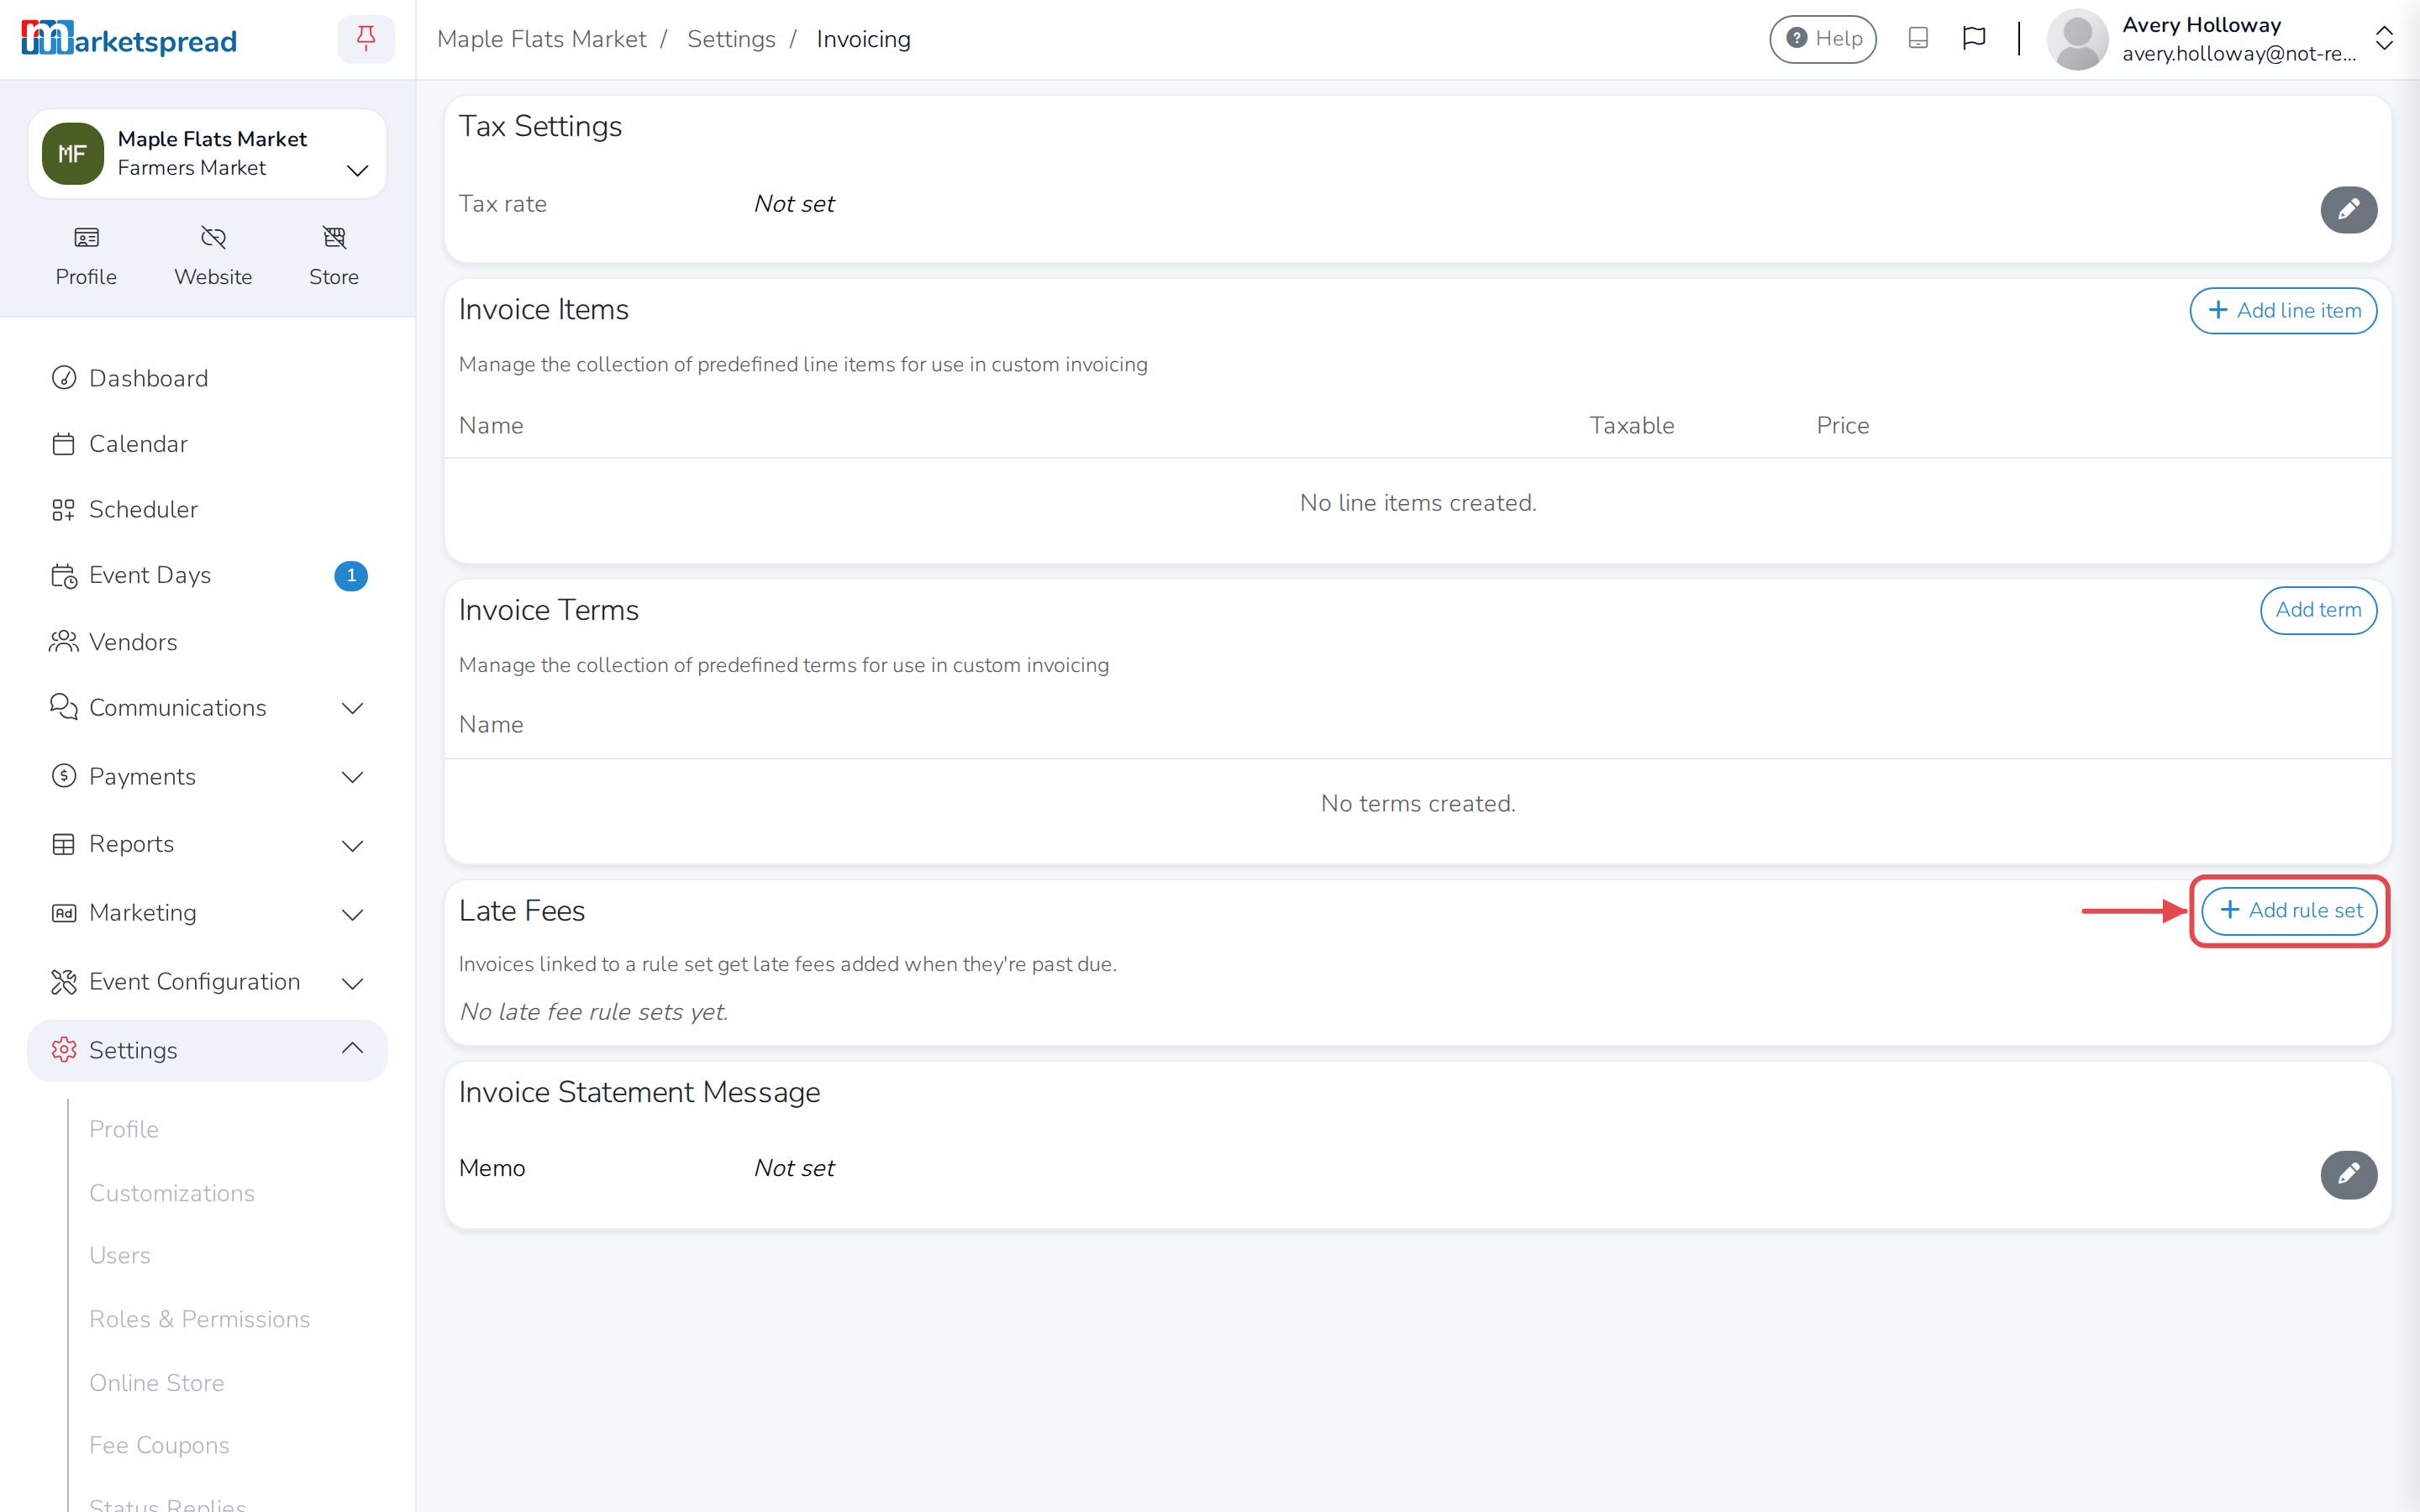The width and height of the screenshot is (2420, 1512).
Task: Open Calendar in sidebar
Action: point(207,444)
